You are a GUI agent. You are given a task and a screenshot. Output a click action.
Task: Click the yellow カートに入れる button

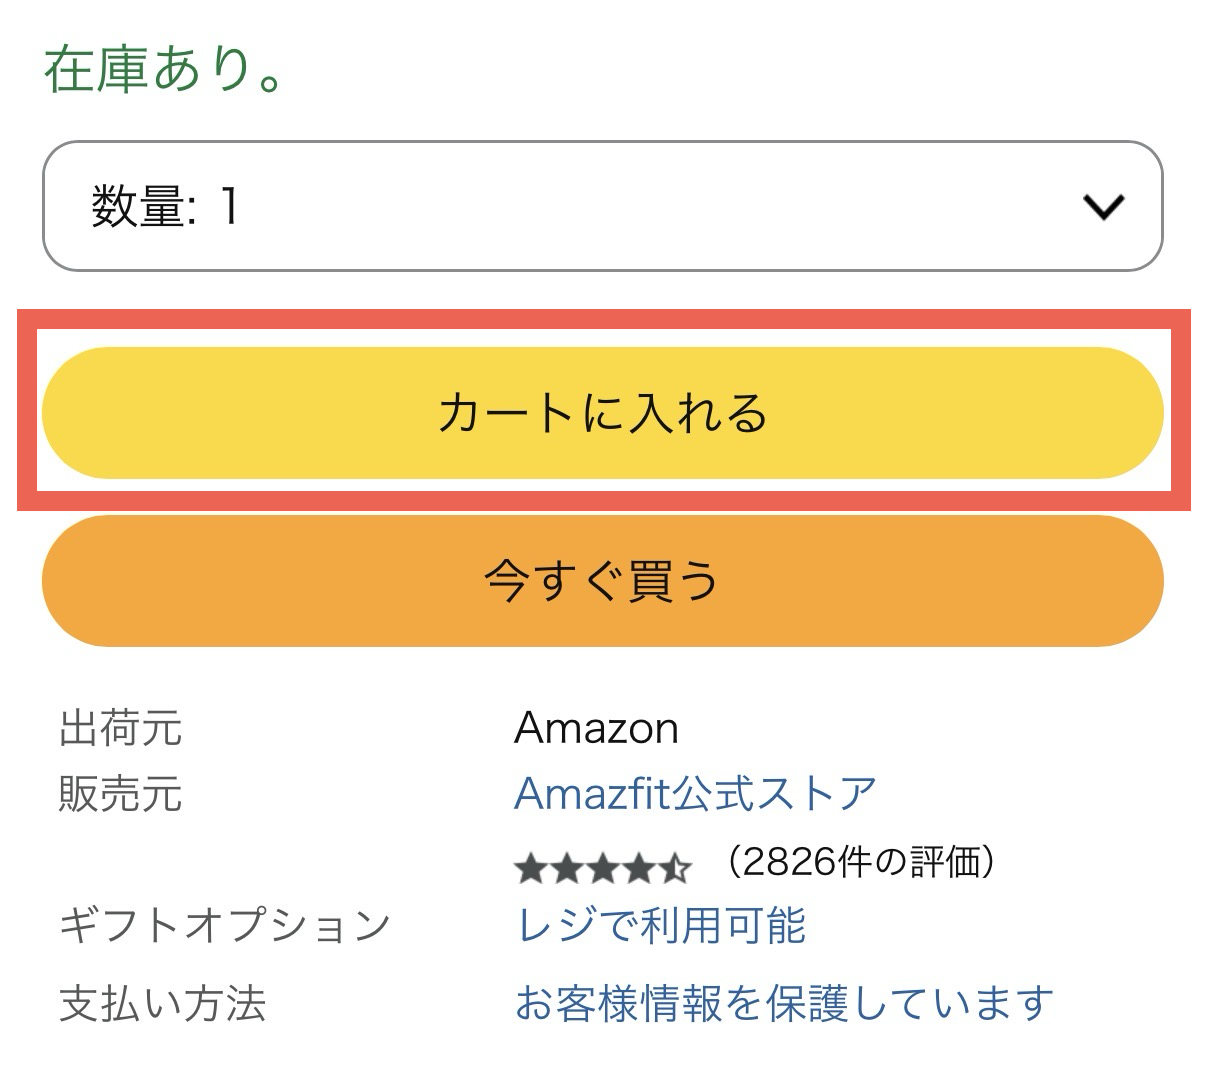602,413
